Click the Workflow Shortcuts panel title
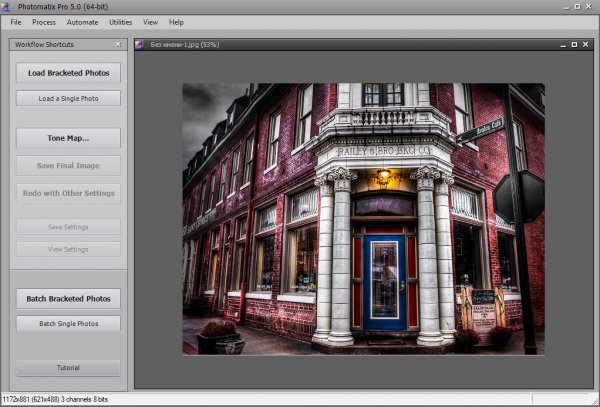 pyautogui.click(x=44, y=44)
